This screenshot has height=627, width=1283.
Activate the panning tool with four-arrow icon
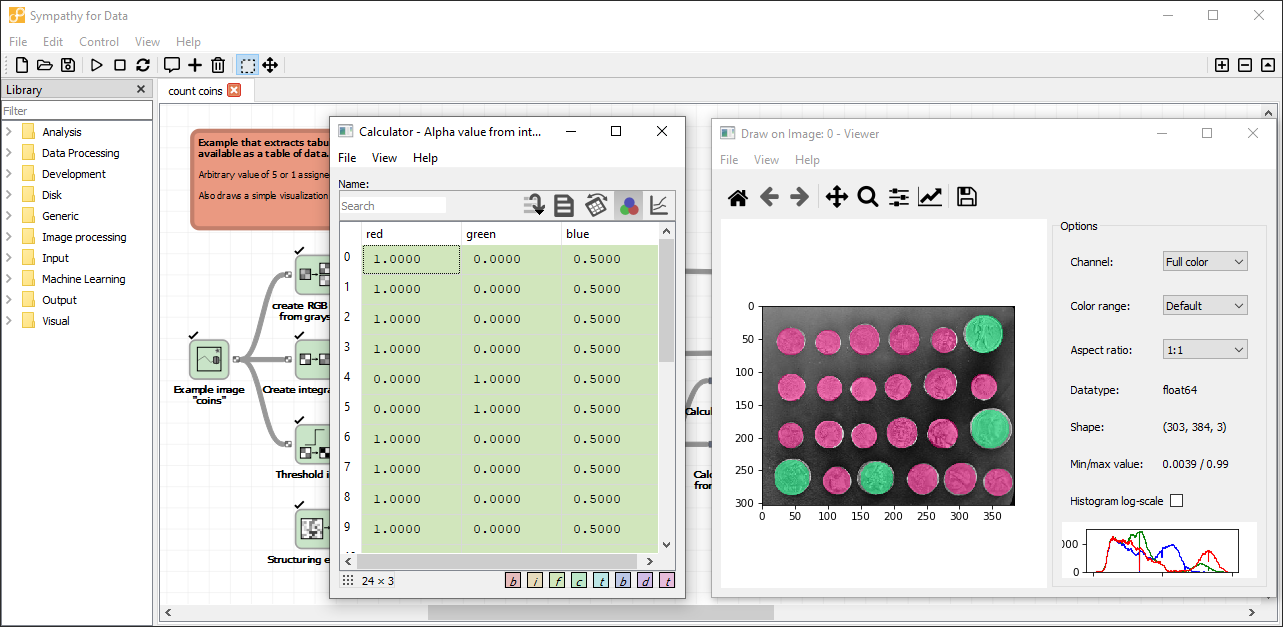[x=270, y=65]
